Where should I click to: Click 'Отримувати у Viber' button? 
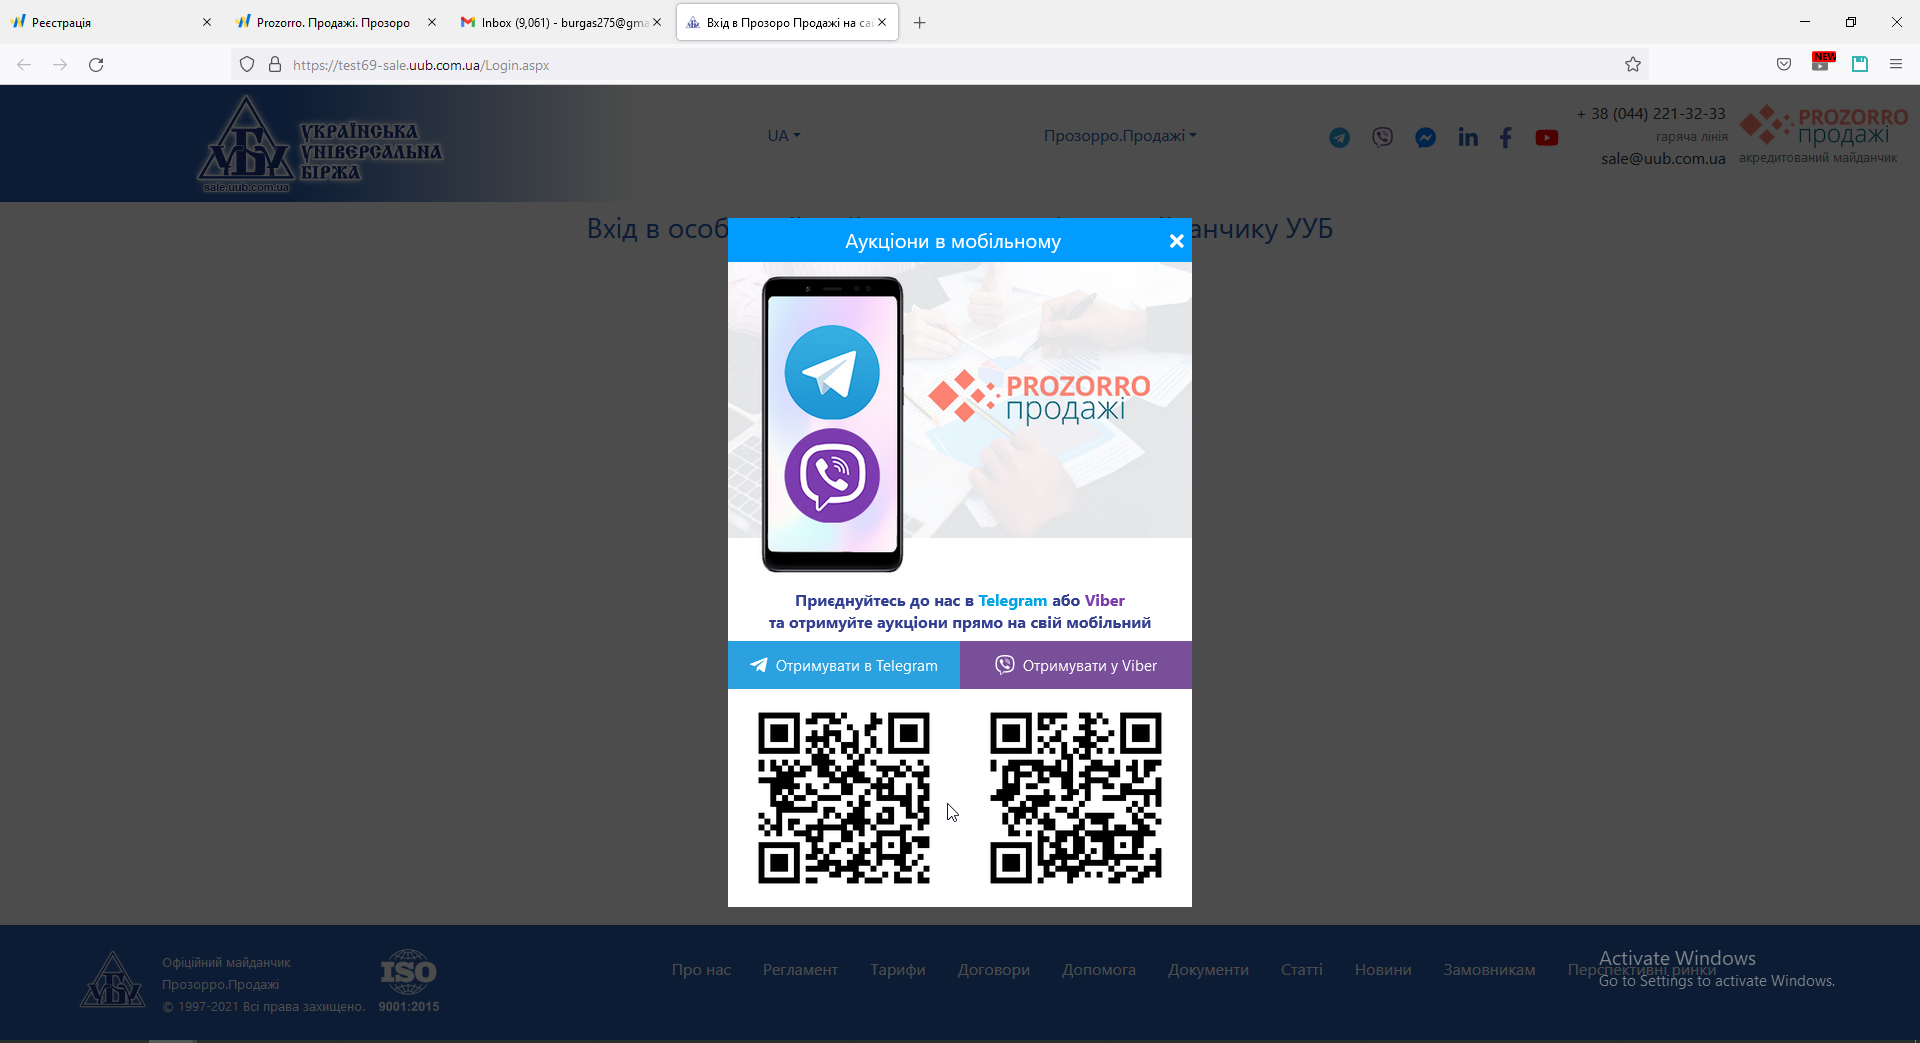tap(1076, 665)
